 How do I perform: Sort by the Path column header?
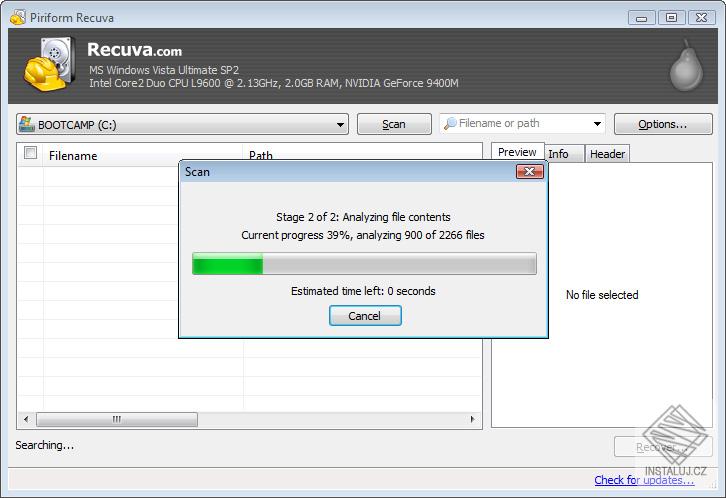click(x=362, y=156)
